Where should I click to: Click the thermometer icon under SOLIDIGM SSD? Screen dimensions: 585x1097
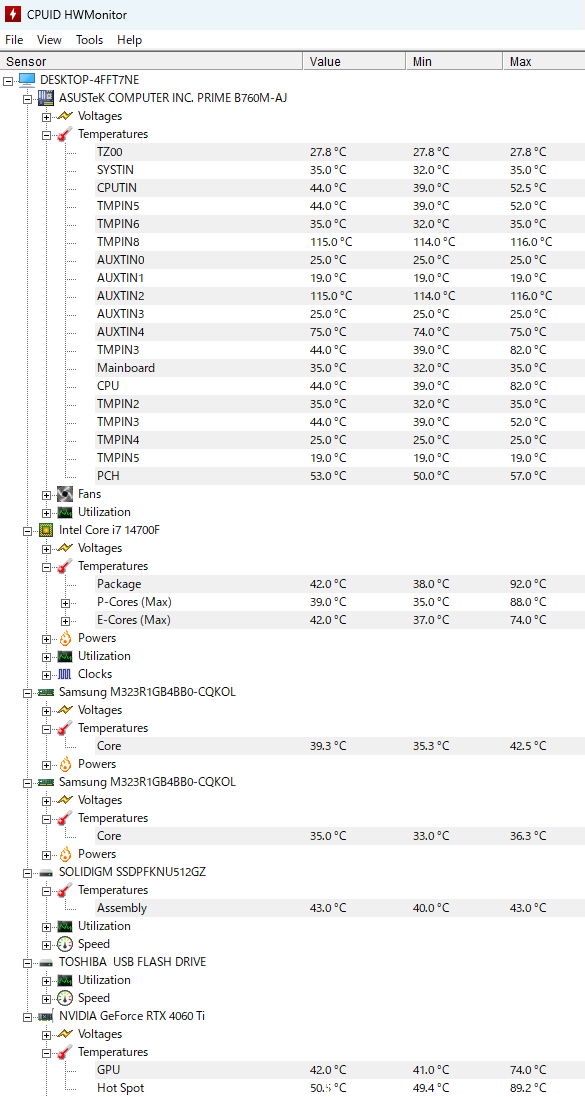[65, 890]
